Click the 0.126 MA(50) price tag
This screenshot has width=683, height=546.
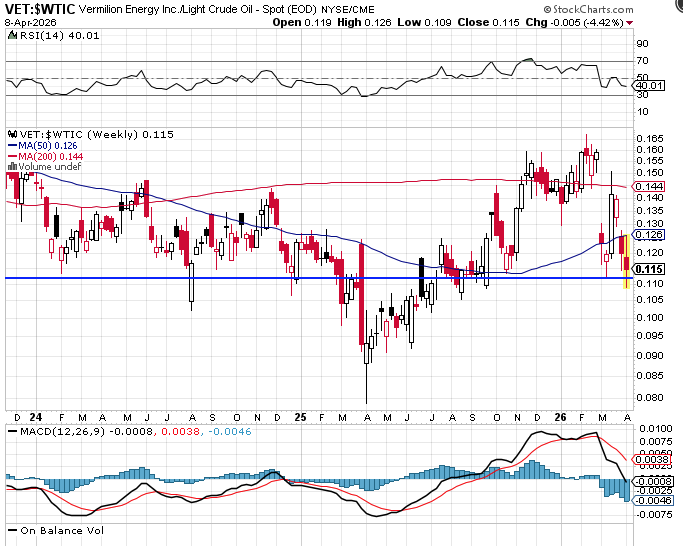tap(649, 235)
